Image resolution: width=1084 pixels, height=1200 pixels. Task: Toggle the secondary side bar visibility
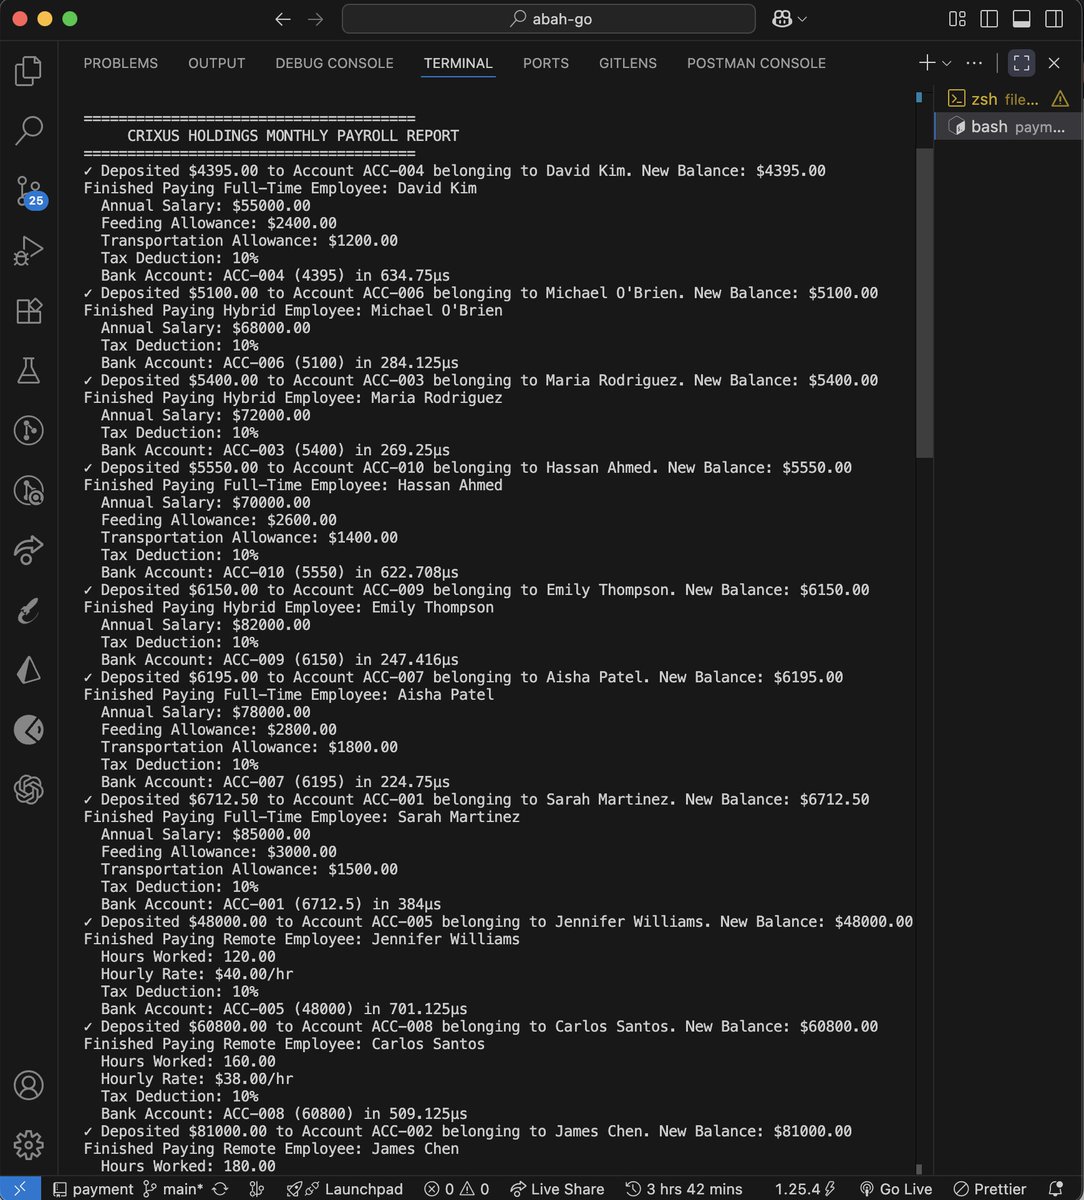pos(1053,19)
